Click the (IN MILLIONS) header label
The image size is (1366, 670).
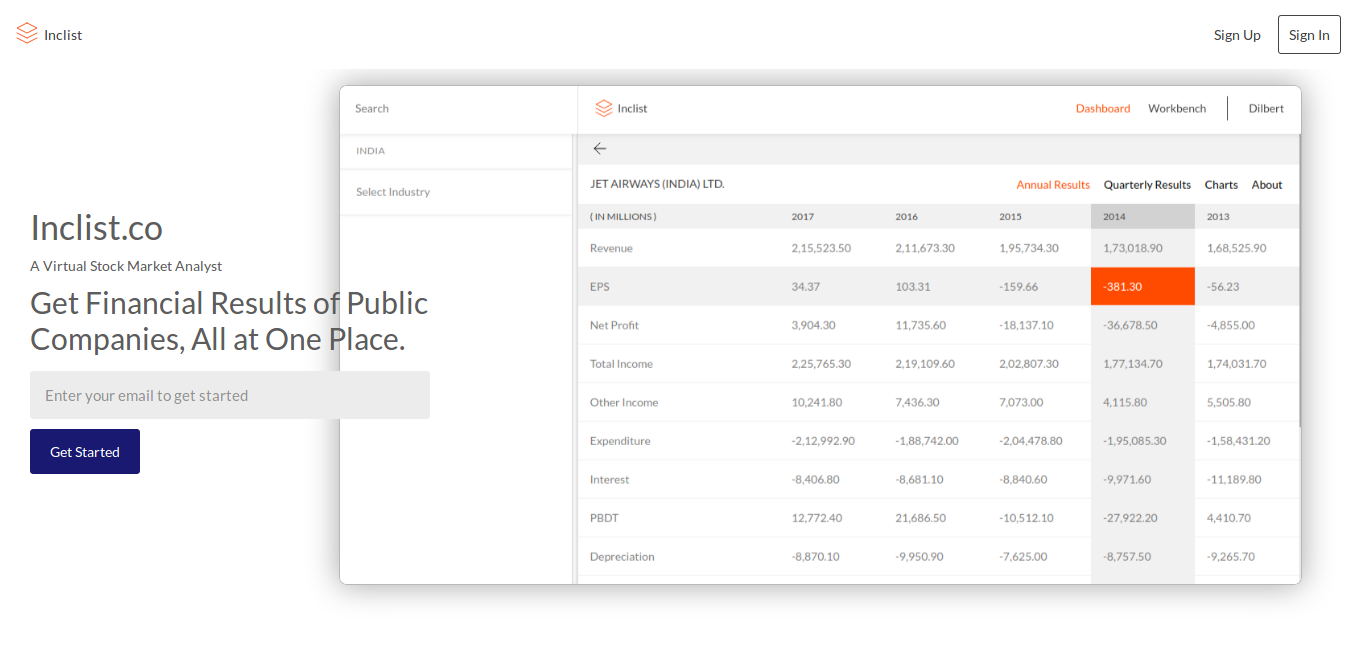click(623, 217)
